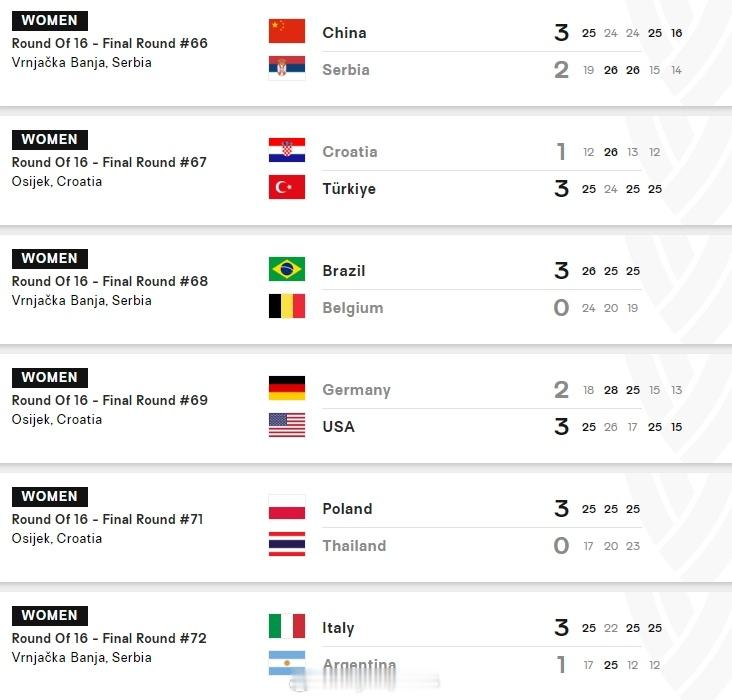Click the Türkiye team name

[x=349, y=189]
